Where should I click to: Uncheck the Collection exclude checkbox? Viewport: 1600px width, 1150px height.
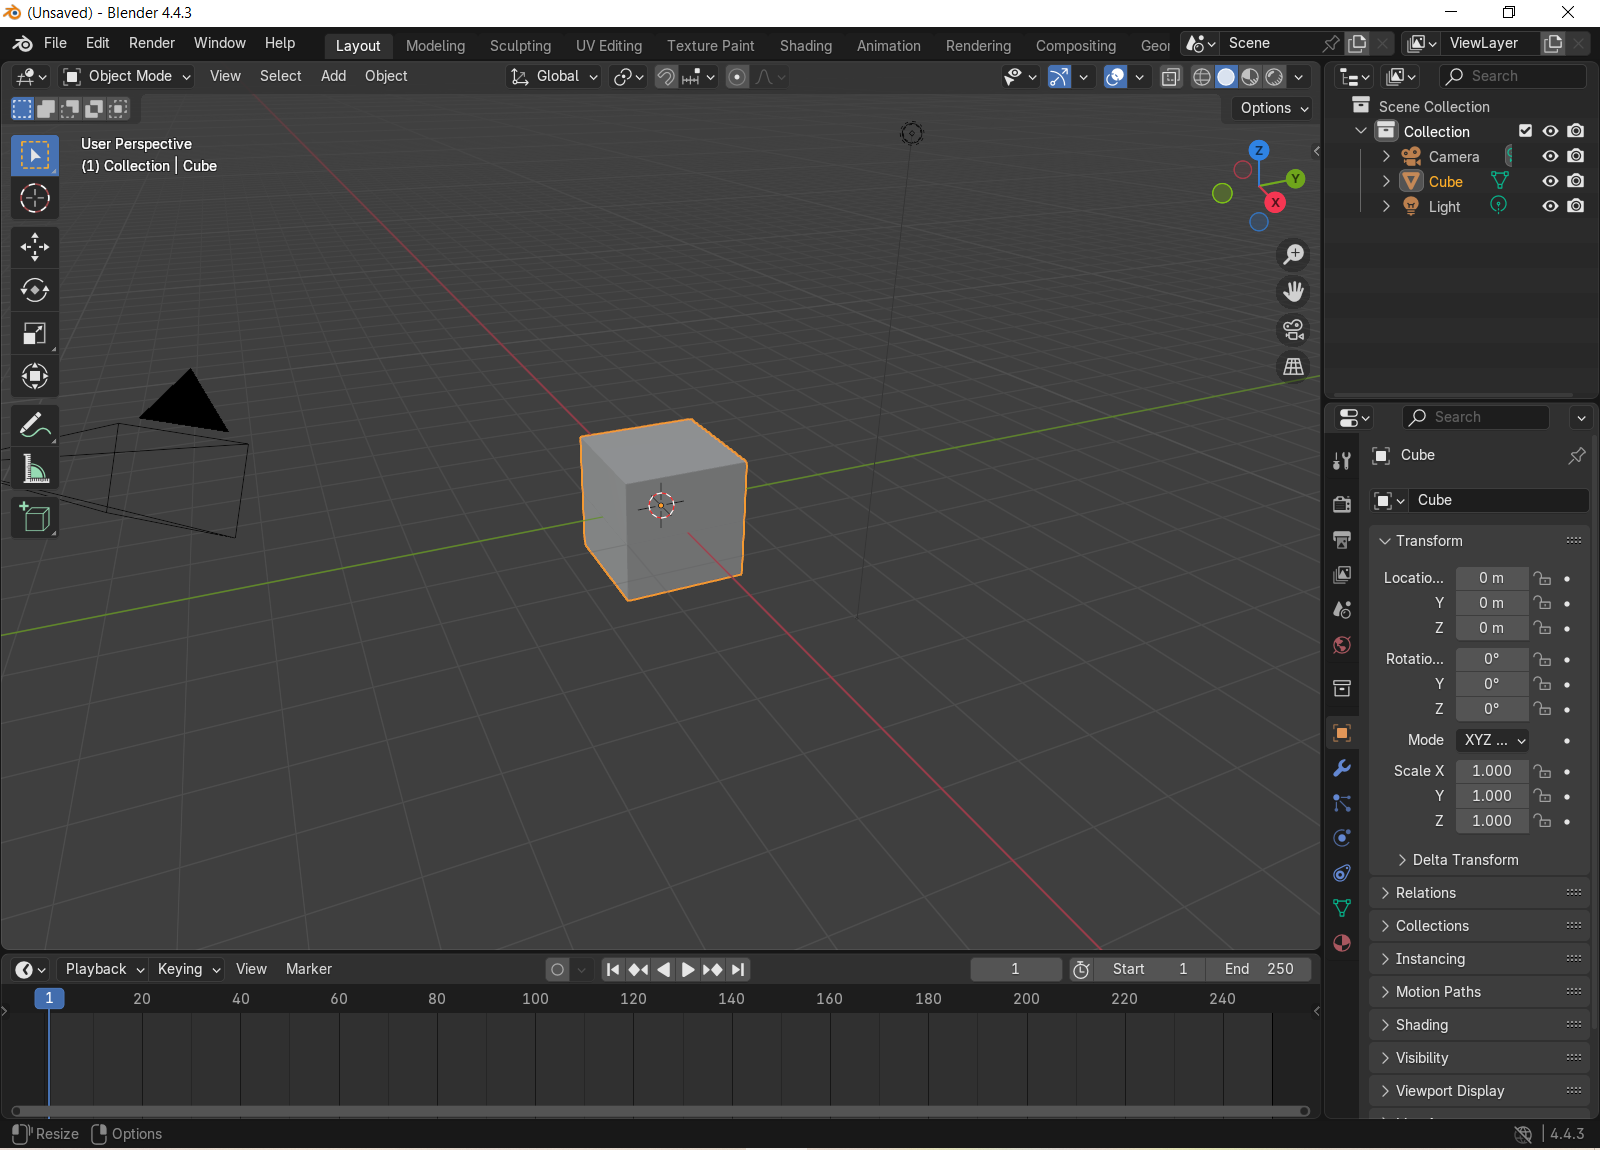pos(1525,131)
